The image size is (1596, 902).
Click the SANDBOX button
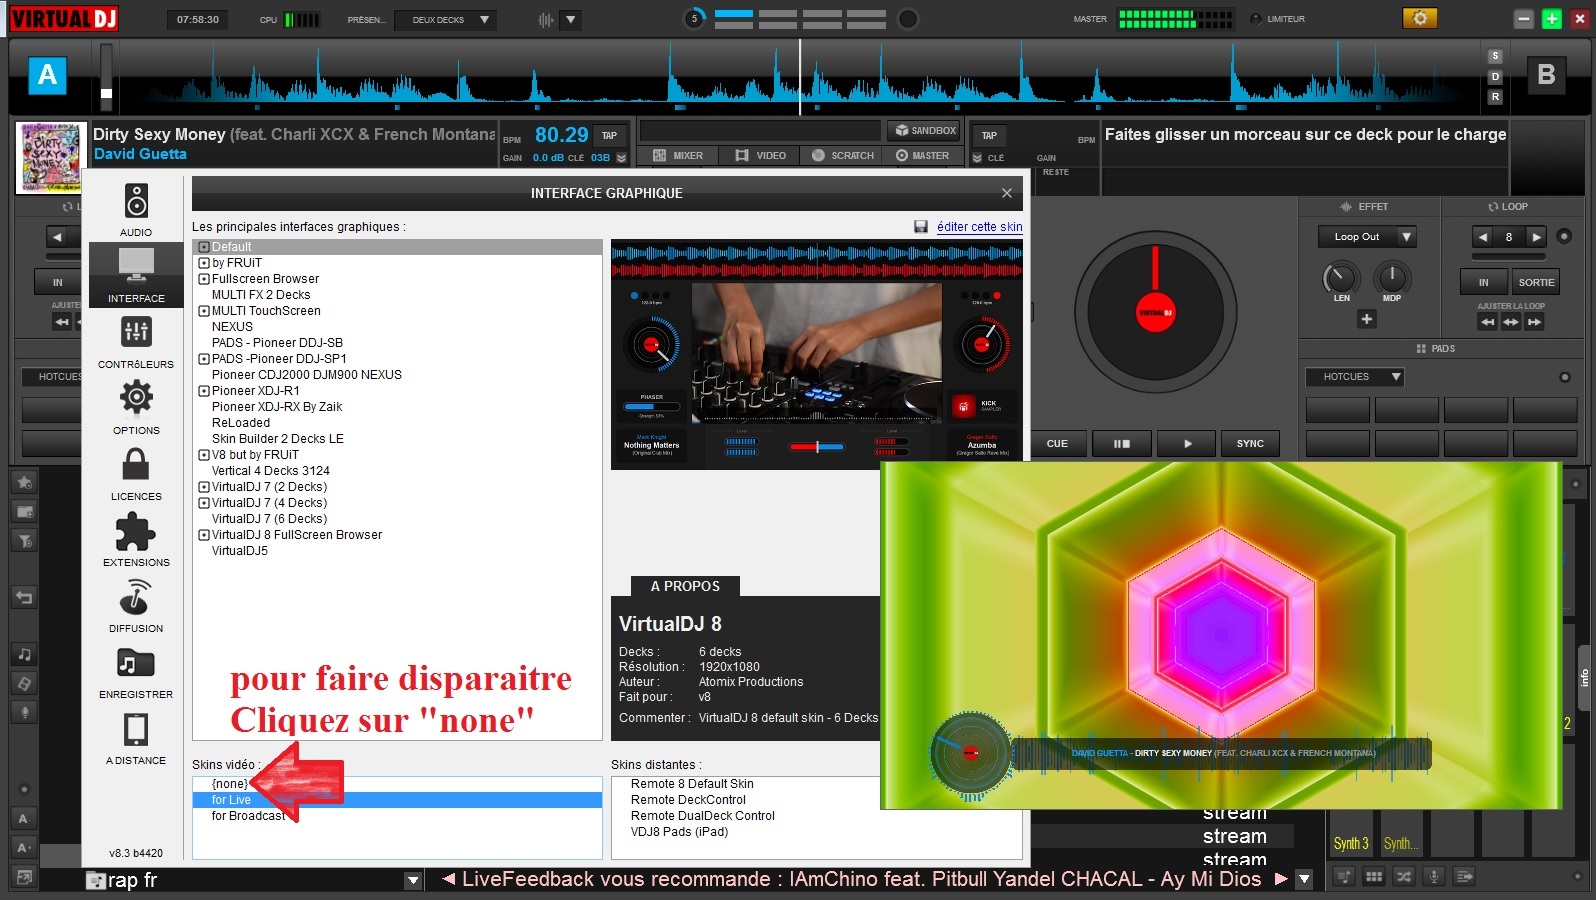tap(925, 130)
